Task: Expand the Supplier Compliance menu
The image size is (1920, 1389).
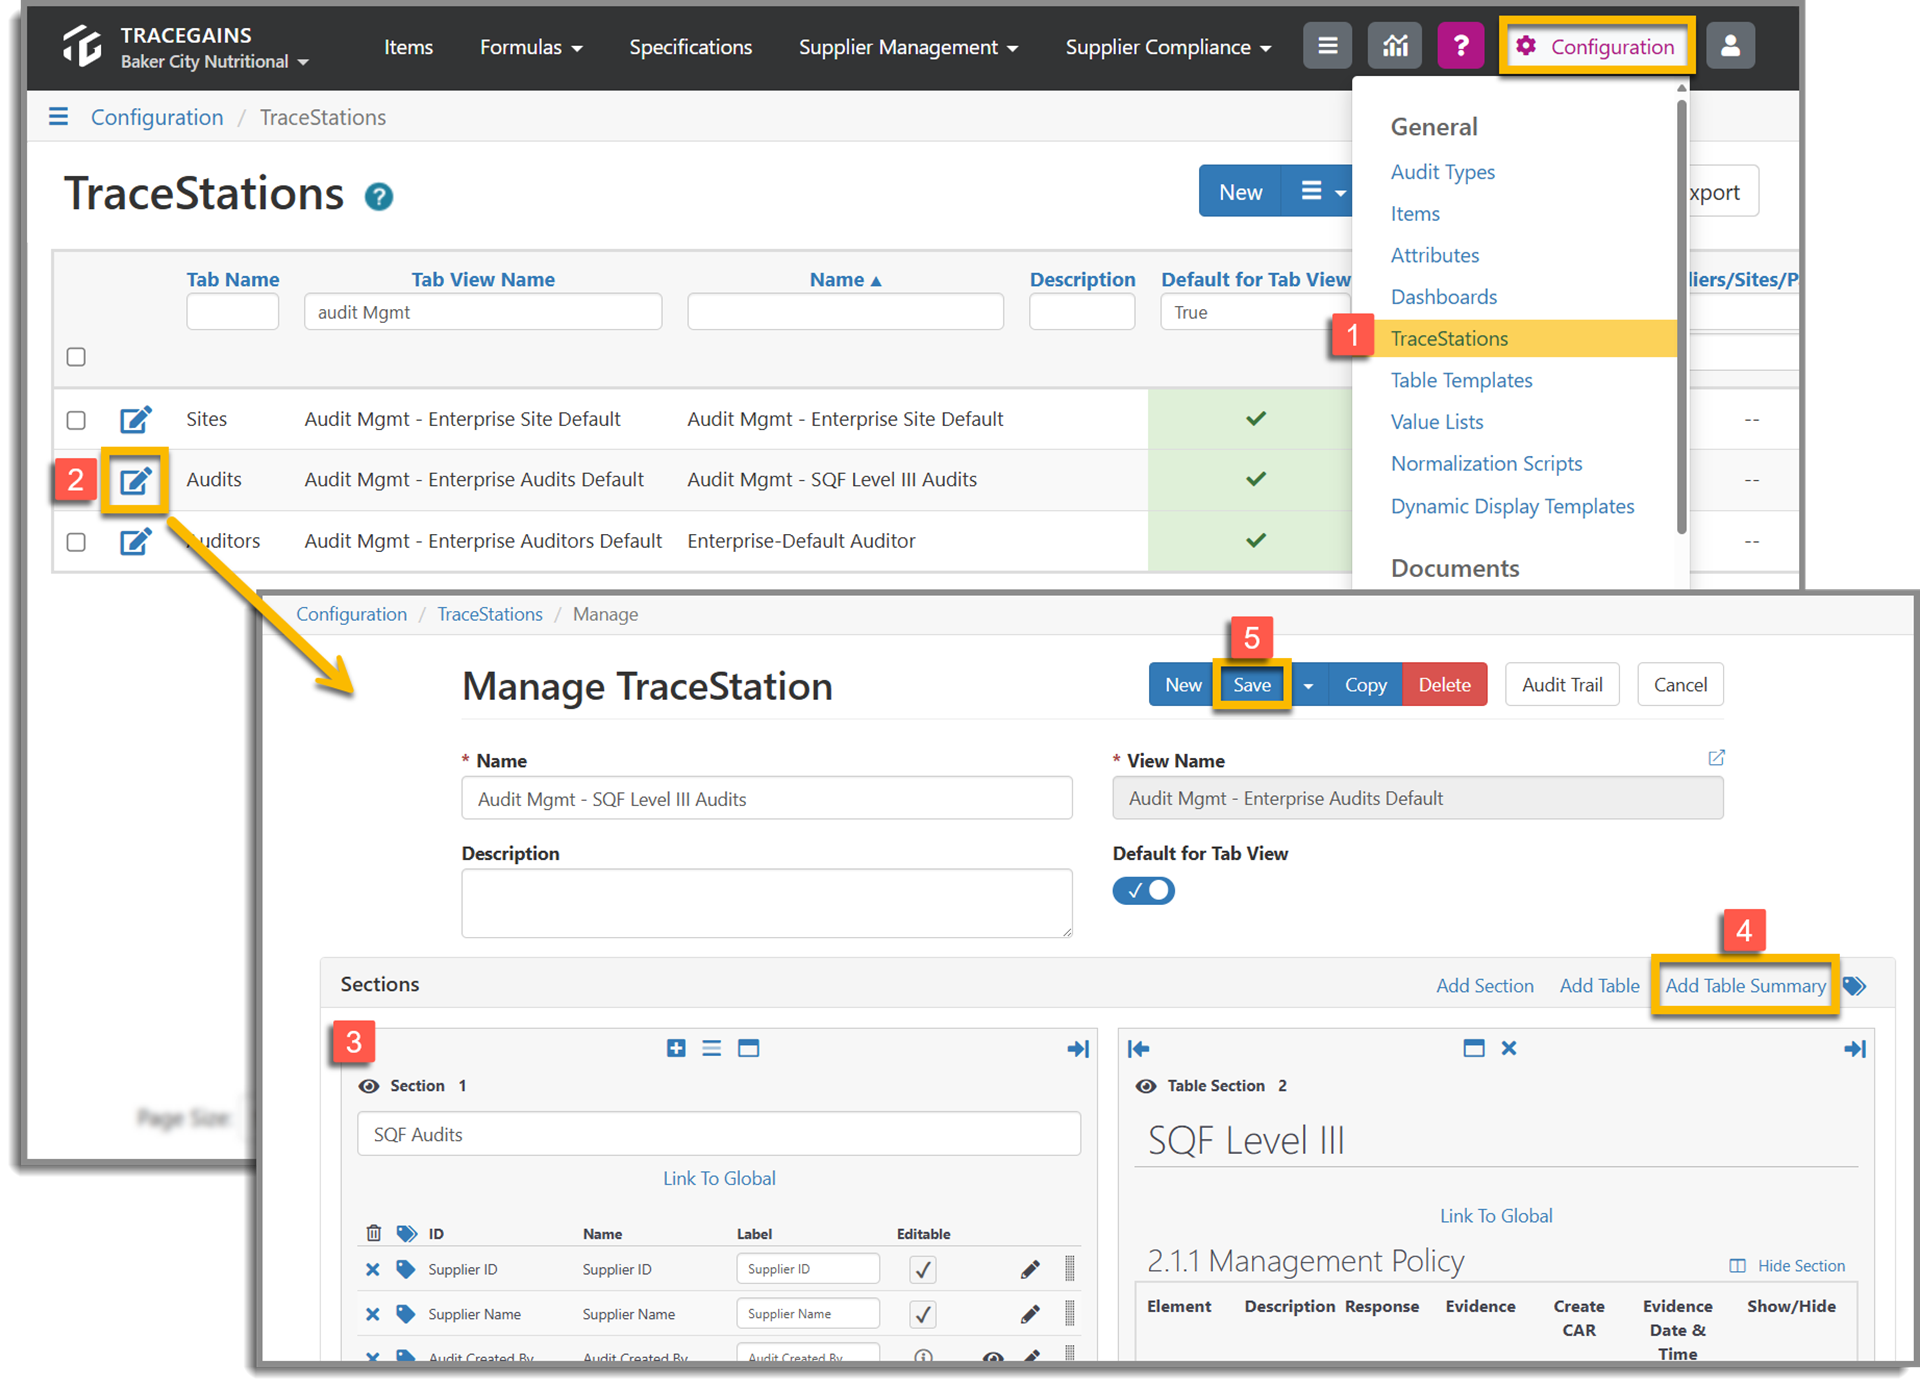Action: 1168,47
